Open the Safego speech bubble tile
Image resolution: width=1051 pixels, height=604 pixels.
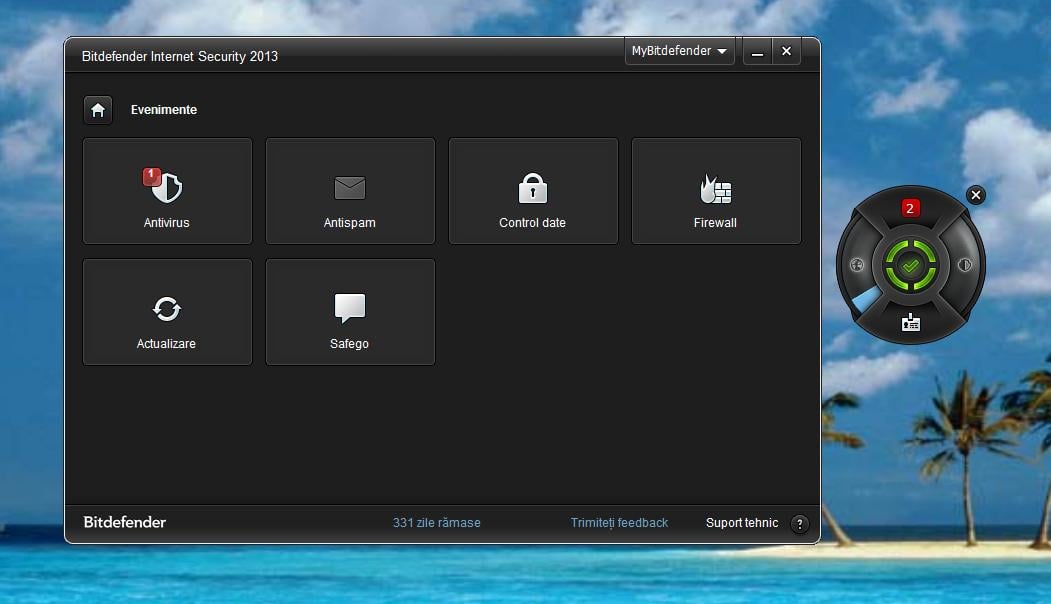[350, 312]
